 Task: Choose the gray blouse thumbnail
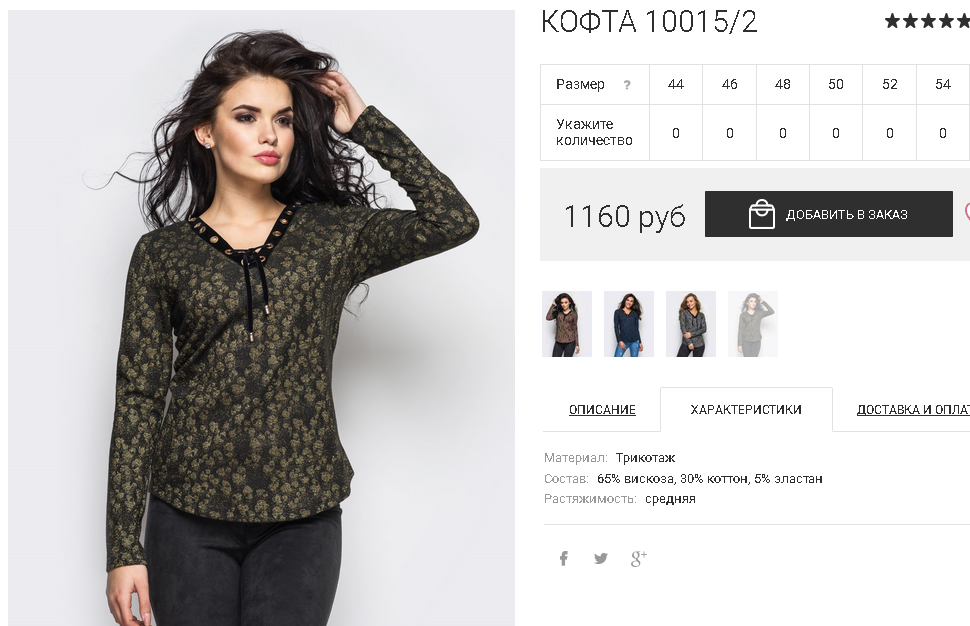click(690, 324)
